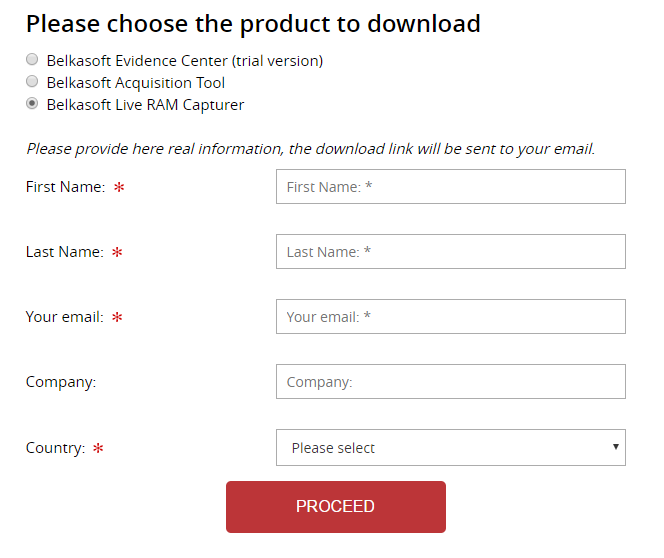
Task: Click the "Belkasoft Acquisition Tool" label text
Action: (136, 83)
